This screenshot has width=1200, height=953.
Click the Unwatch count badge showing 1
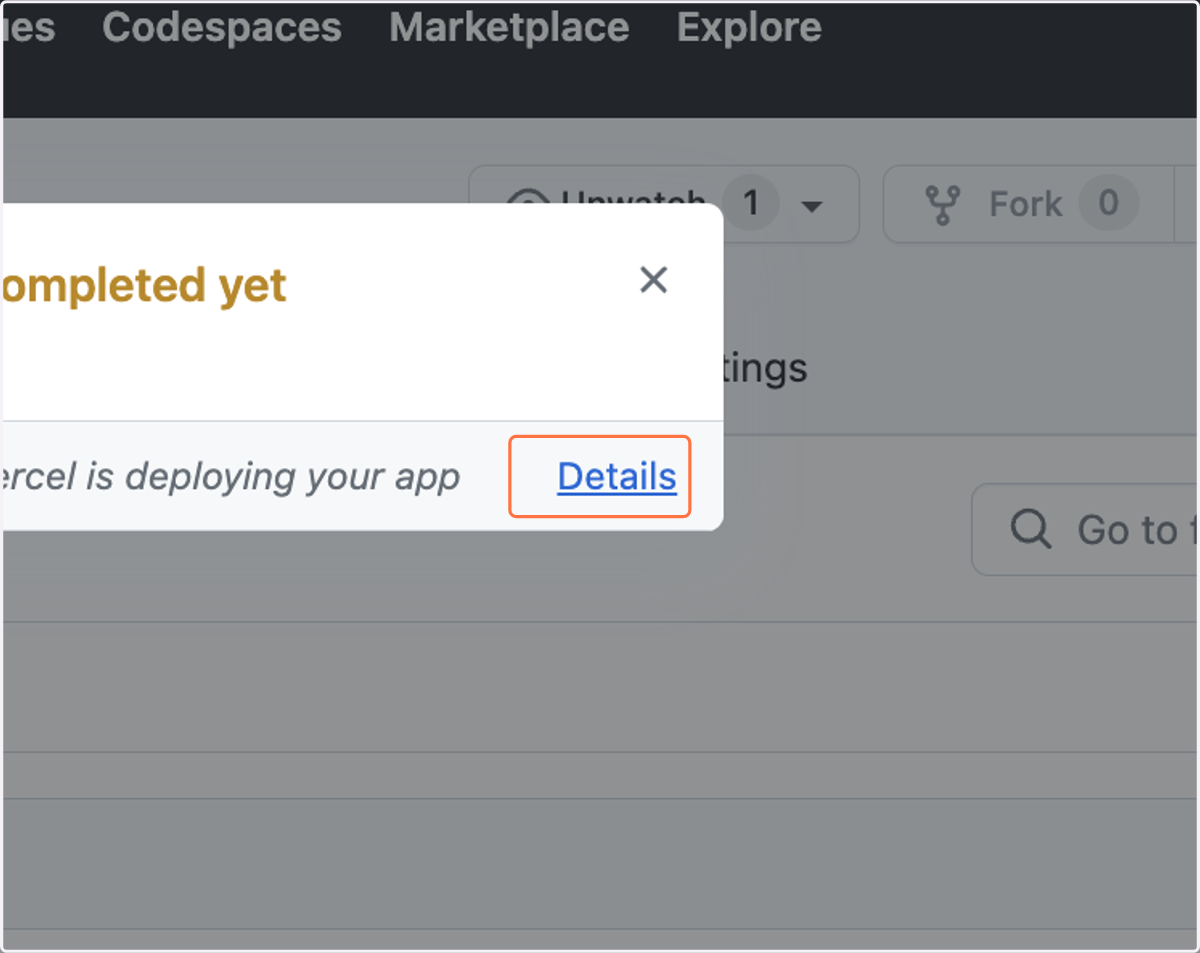coord(751,204)
